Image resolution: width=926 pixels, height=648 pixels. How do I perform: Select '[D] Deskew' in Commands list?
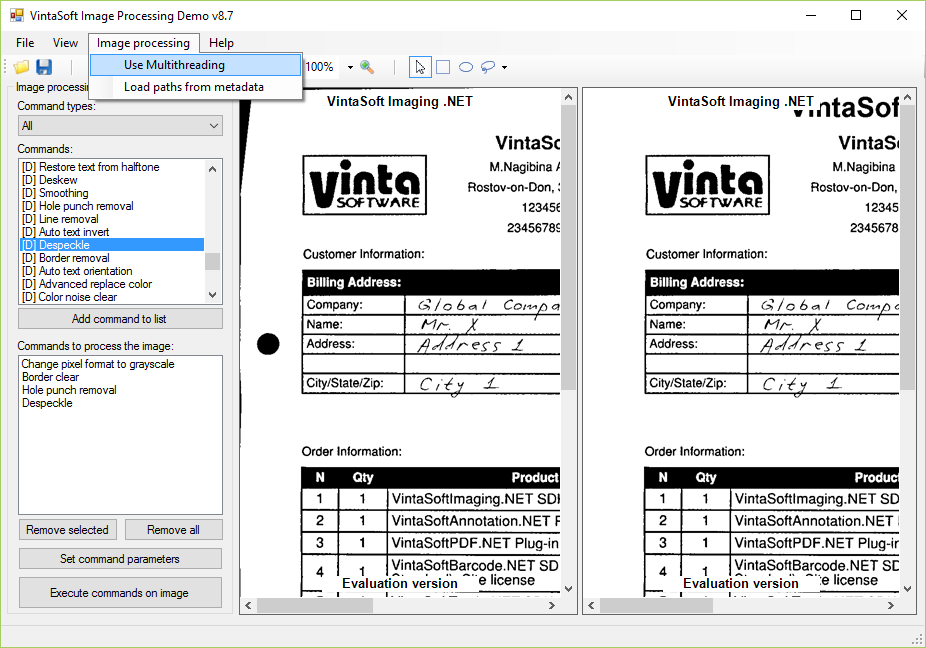pos(112,180)
